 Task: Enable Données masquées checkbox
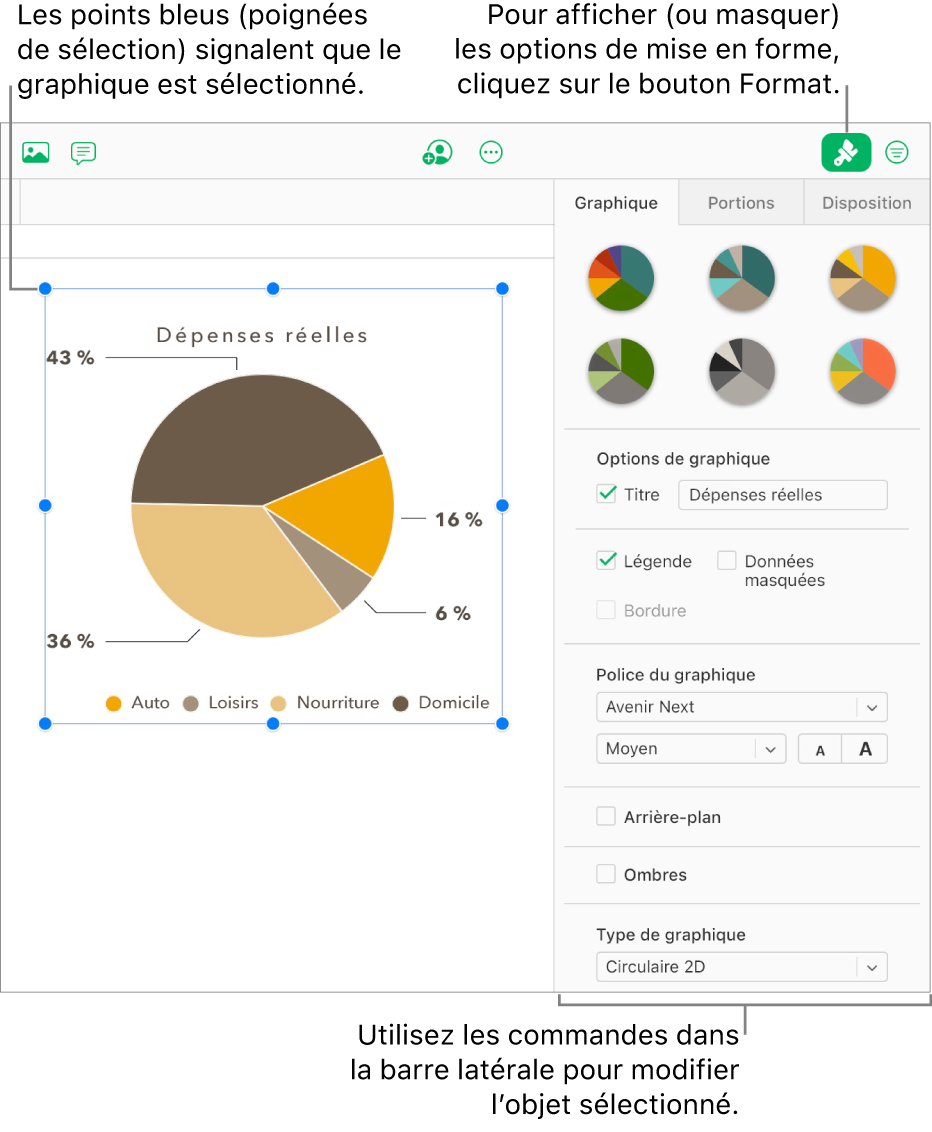[x=726, y=560]
